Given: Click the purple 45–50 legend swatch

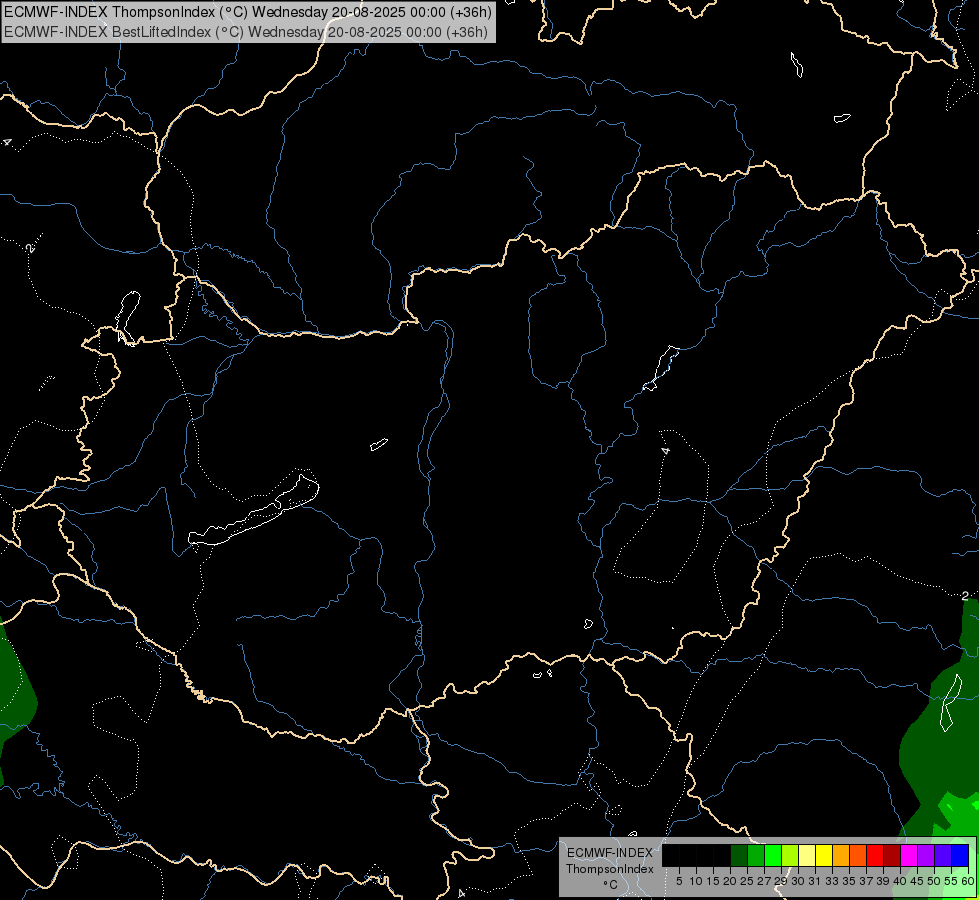Looking at the screenshot, I should 926,855.
